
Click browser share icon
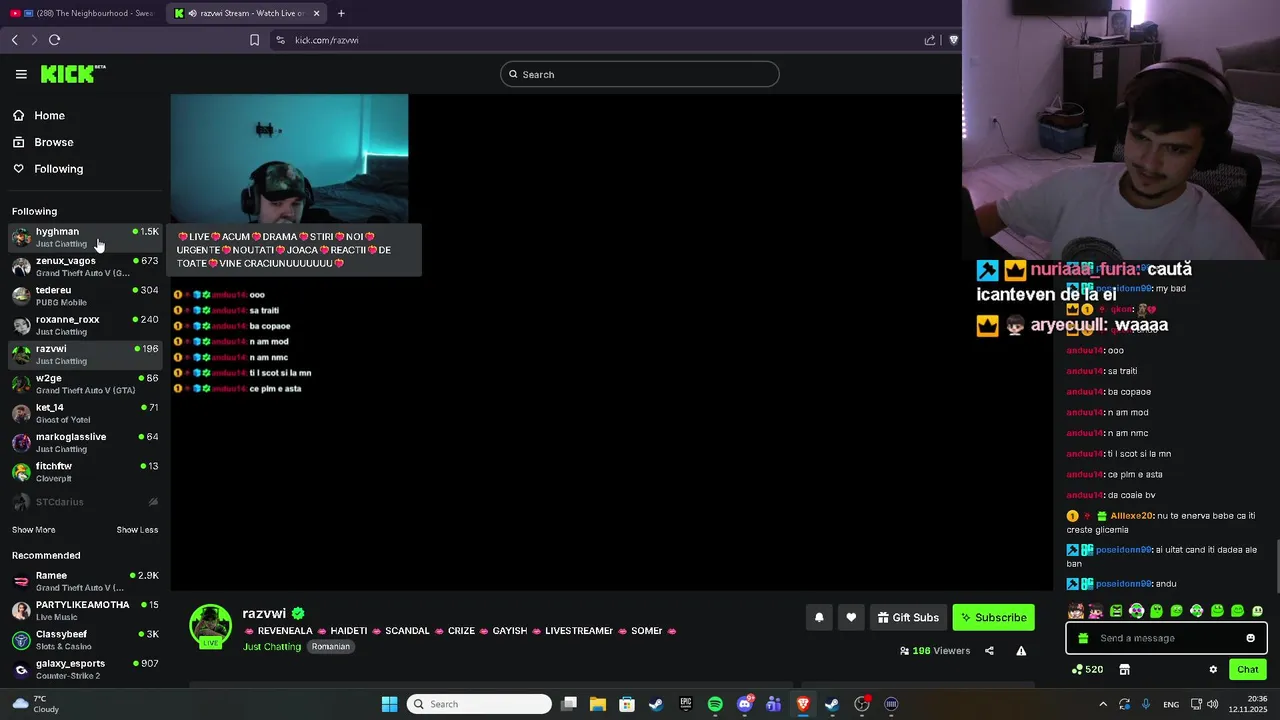click(930, 40)
